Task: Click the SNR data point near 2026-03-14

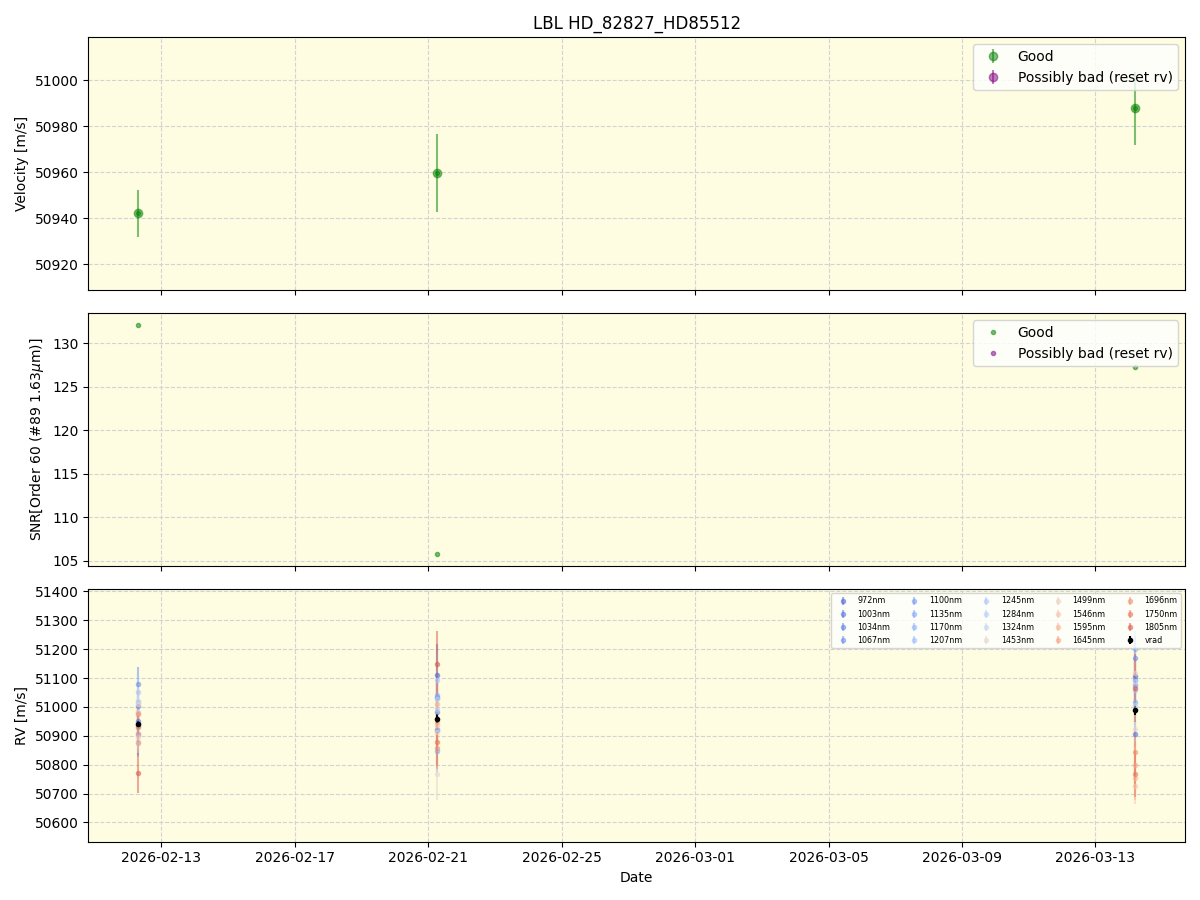Action: click(1134, 368)
